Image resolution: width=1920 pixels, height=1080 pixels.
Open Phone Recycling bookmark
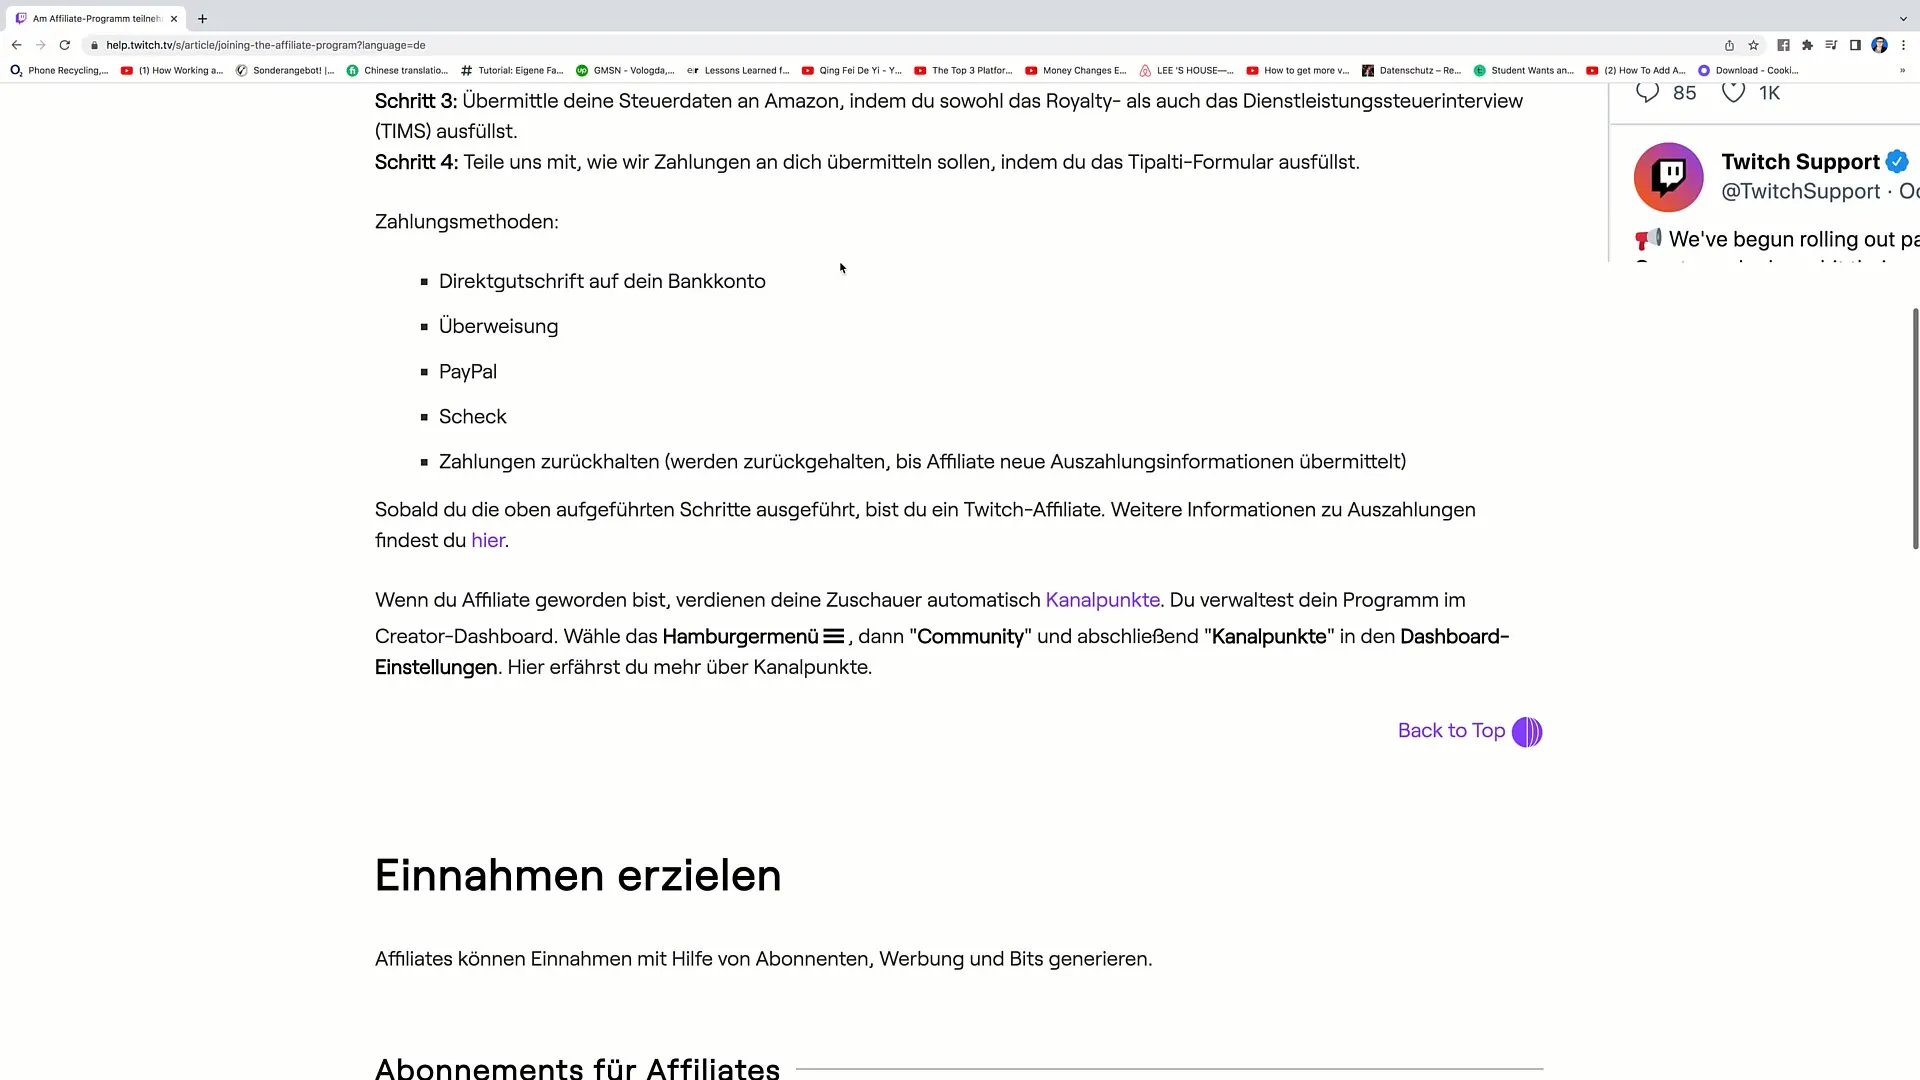(59, 71)
